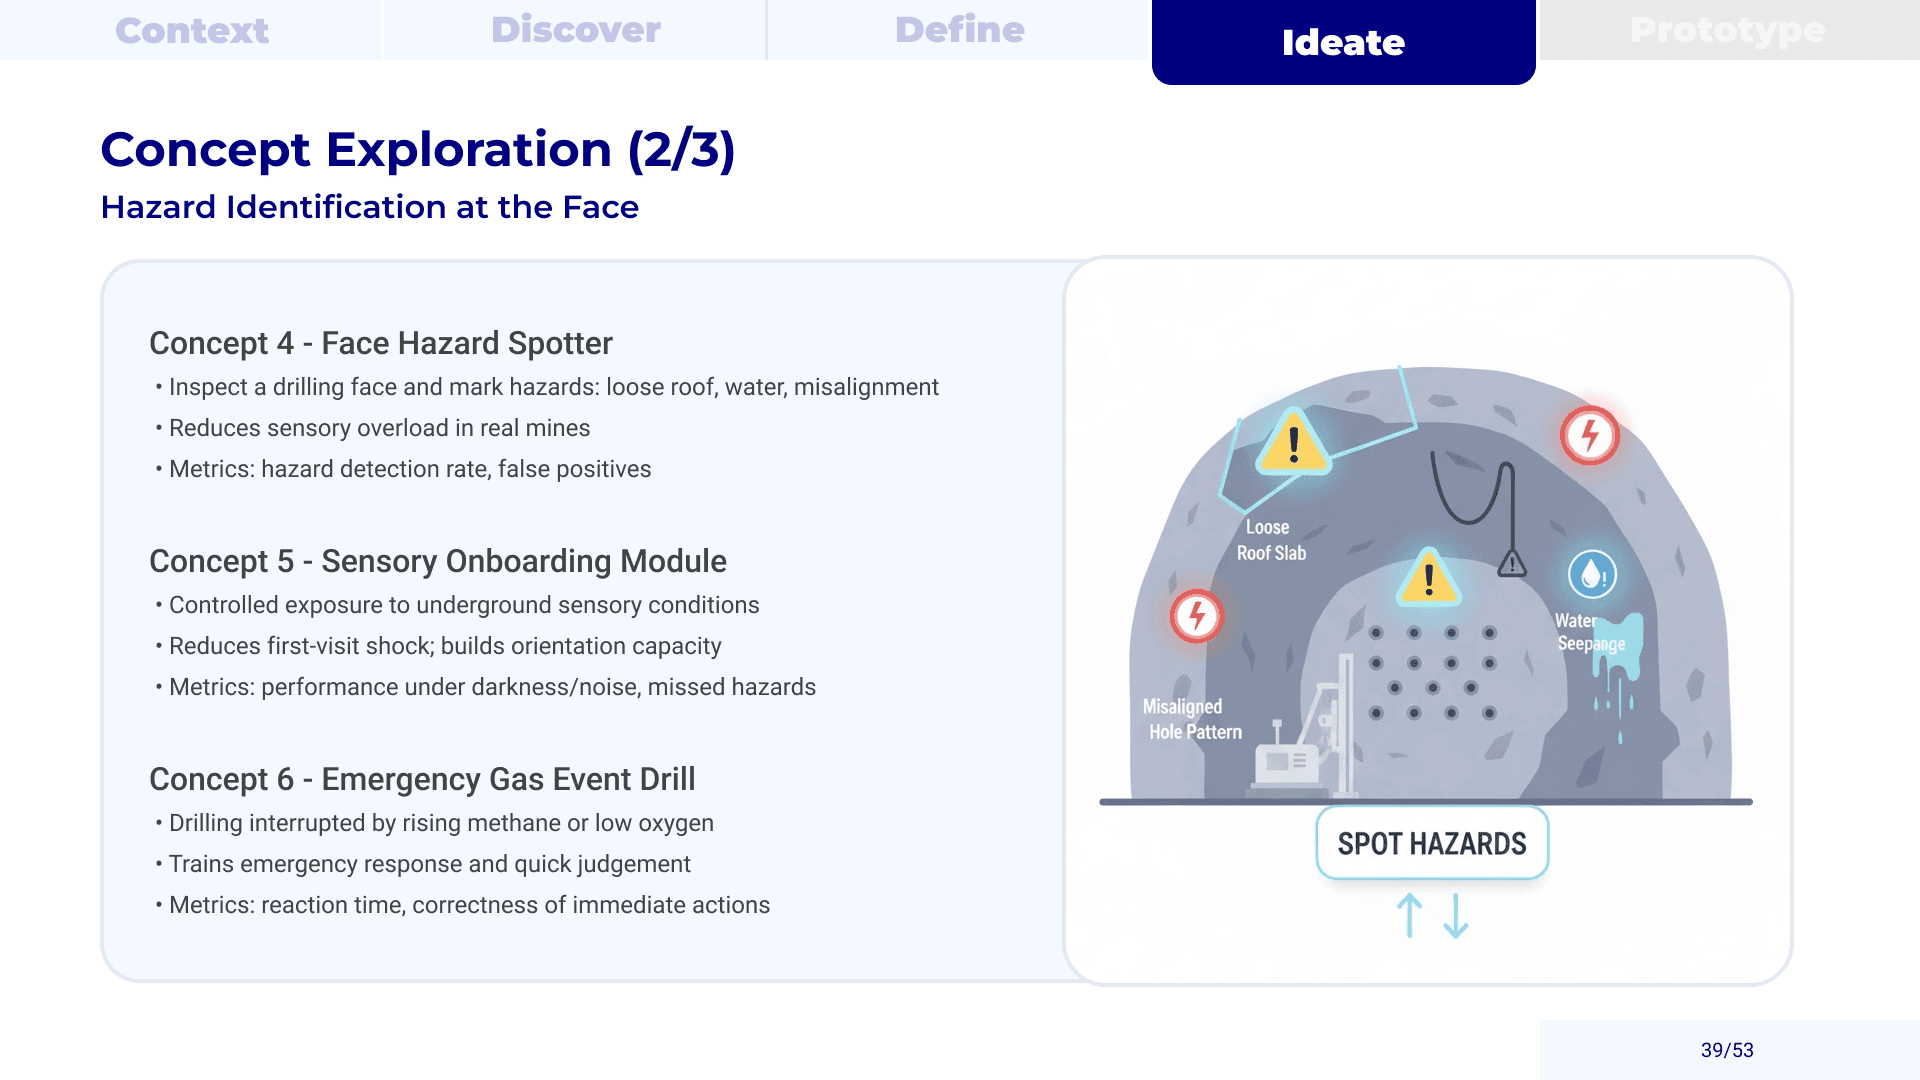The image size is (1920, 1080).
Task: Click the Concept 6 - Emergency Gas Event Drill heading
Action: [x=422, y=779]
